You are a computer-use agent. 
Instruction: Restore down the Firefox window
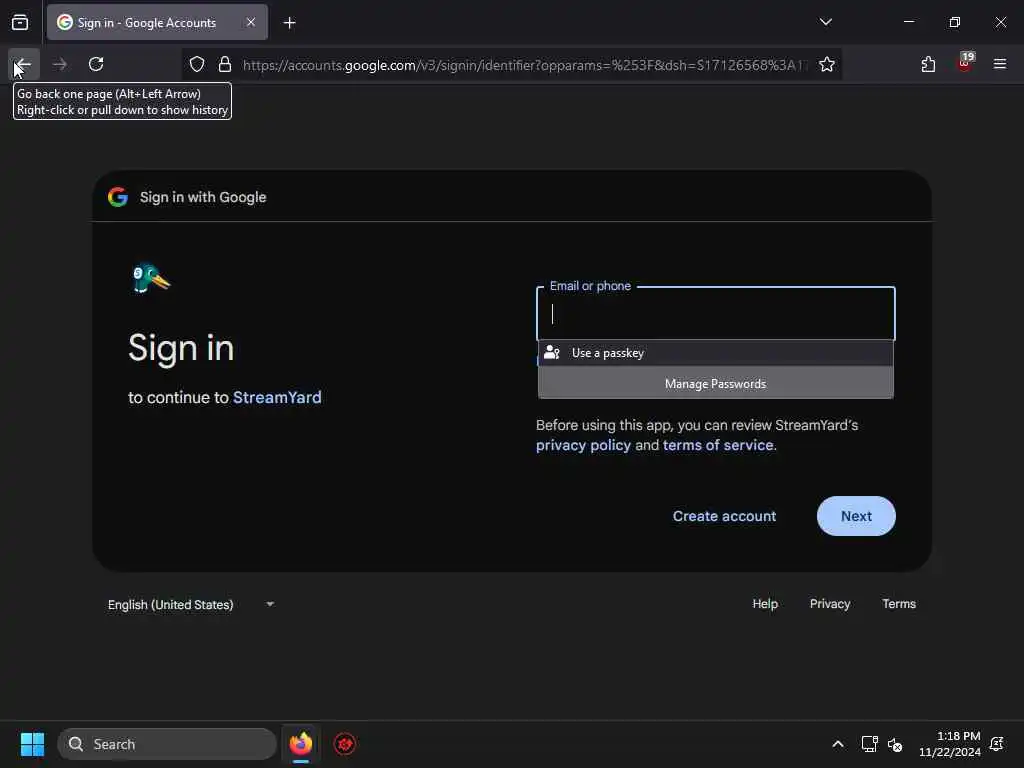(x=954, y=22)
